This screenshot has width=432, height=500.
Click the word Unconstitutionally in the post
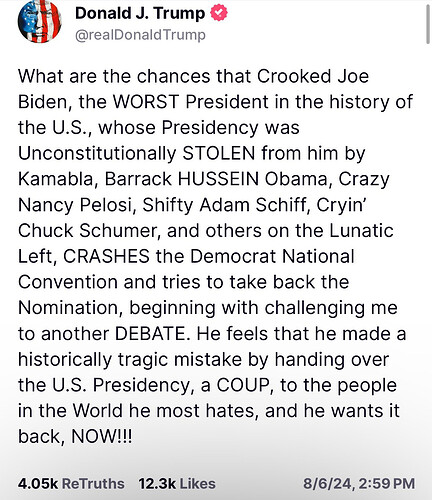[97, 154]
